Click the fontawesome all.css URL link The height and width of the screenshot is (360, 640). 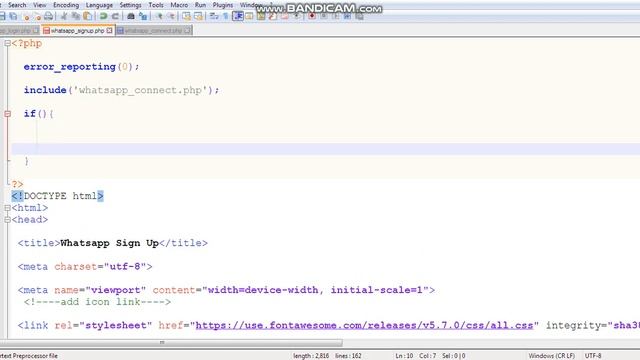(x=364, y=325)
